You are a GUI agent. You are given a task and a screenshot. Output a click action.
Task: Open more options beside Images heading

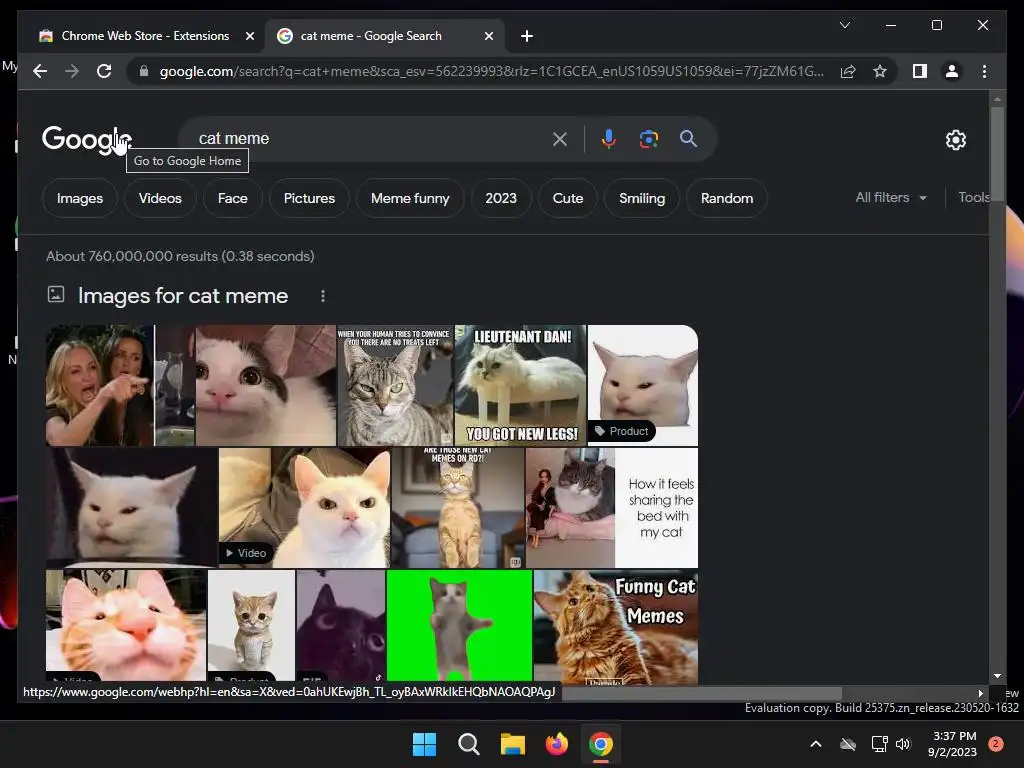[323, 296]
